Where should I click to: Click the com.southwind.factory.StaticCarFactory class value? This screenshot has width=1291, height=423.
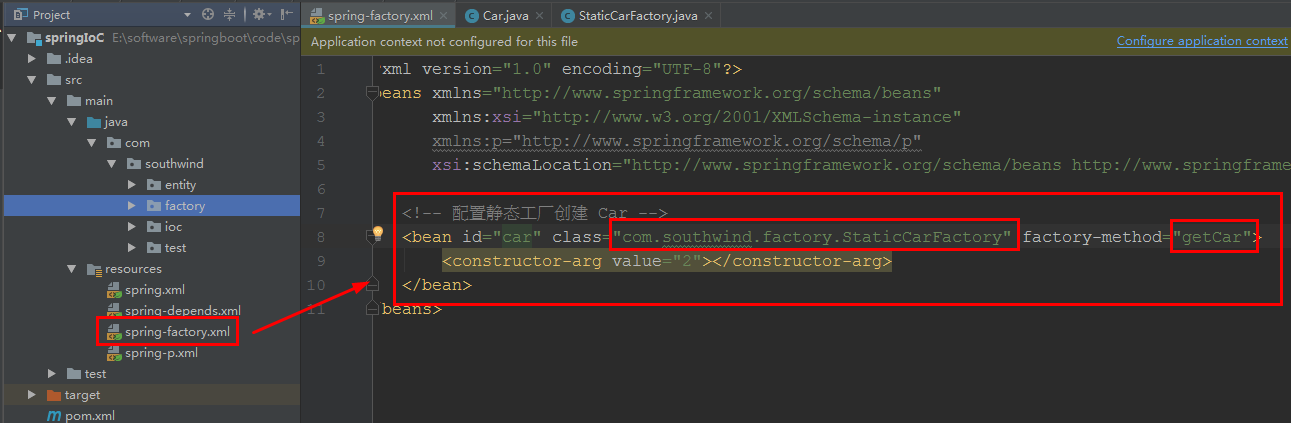click(813, 237)
